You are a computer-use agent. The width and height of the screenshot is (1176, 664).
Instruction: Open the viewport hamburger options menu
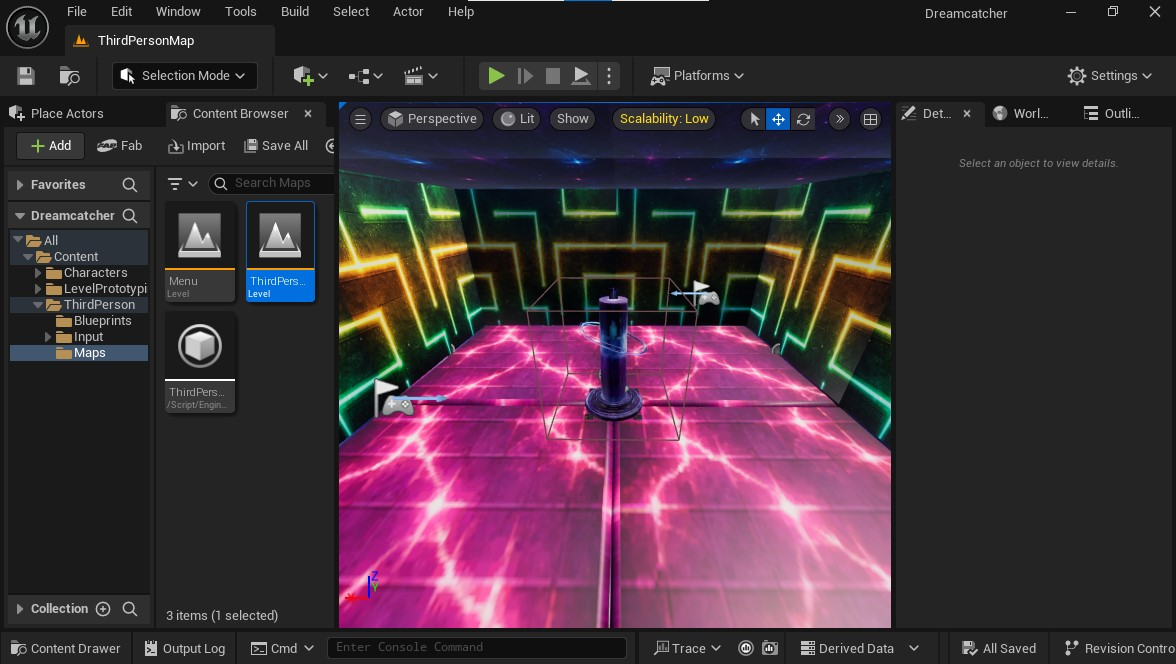click(361, 119)
